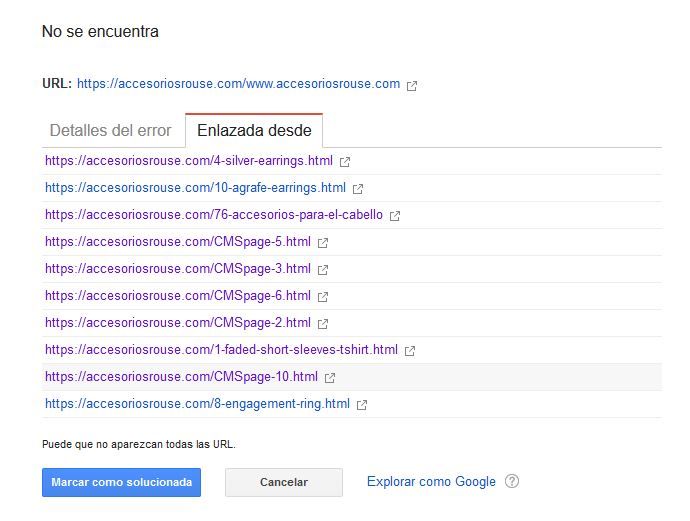This screenshot has width=690, height=521.
Task: Select the Enlazada desde tab
Action: (254, 131)
